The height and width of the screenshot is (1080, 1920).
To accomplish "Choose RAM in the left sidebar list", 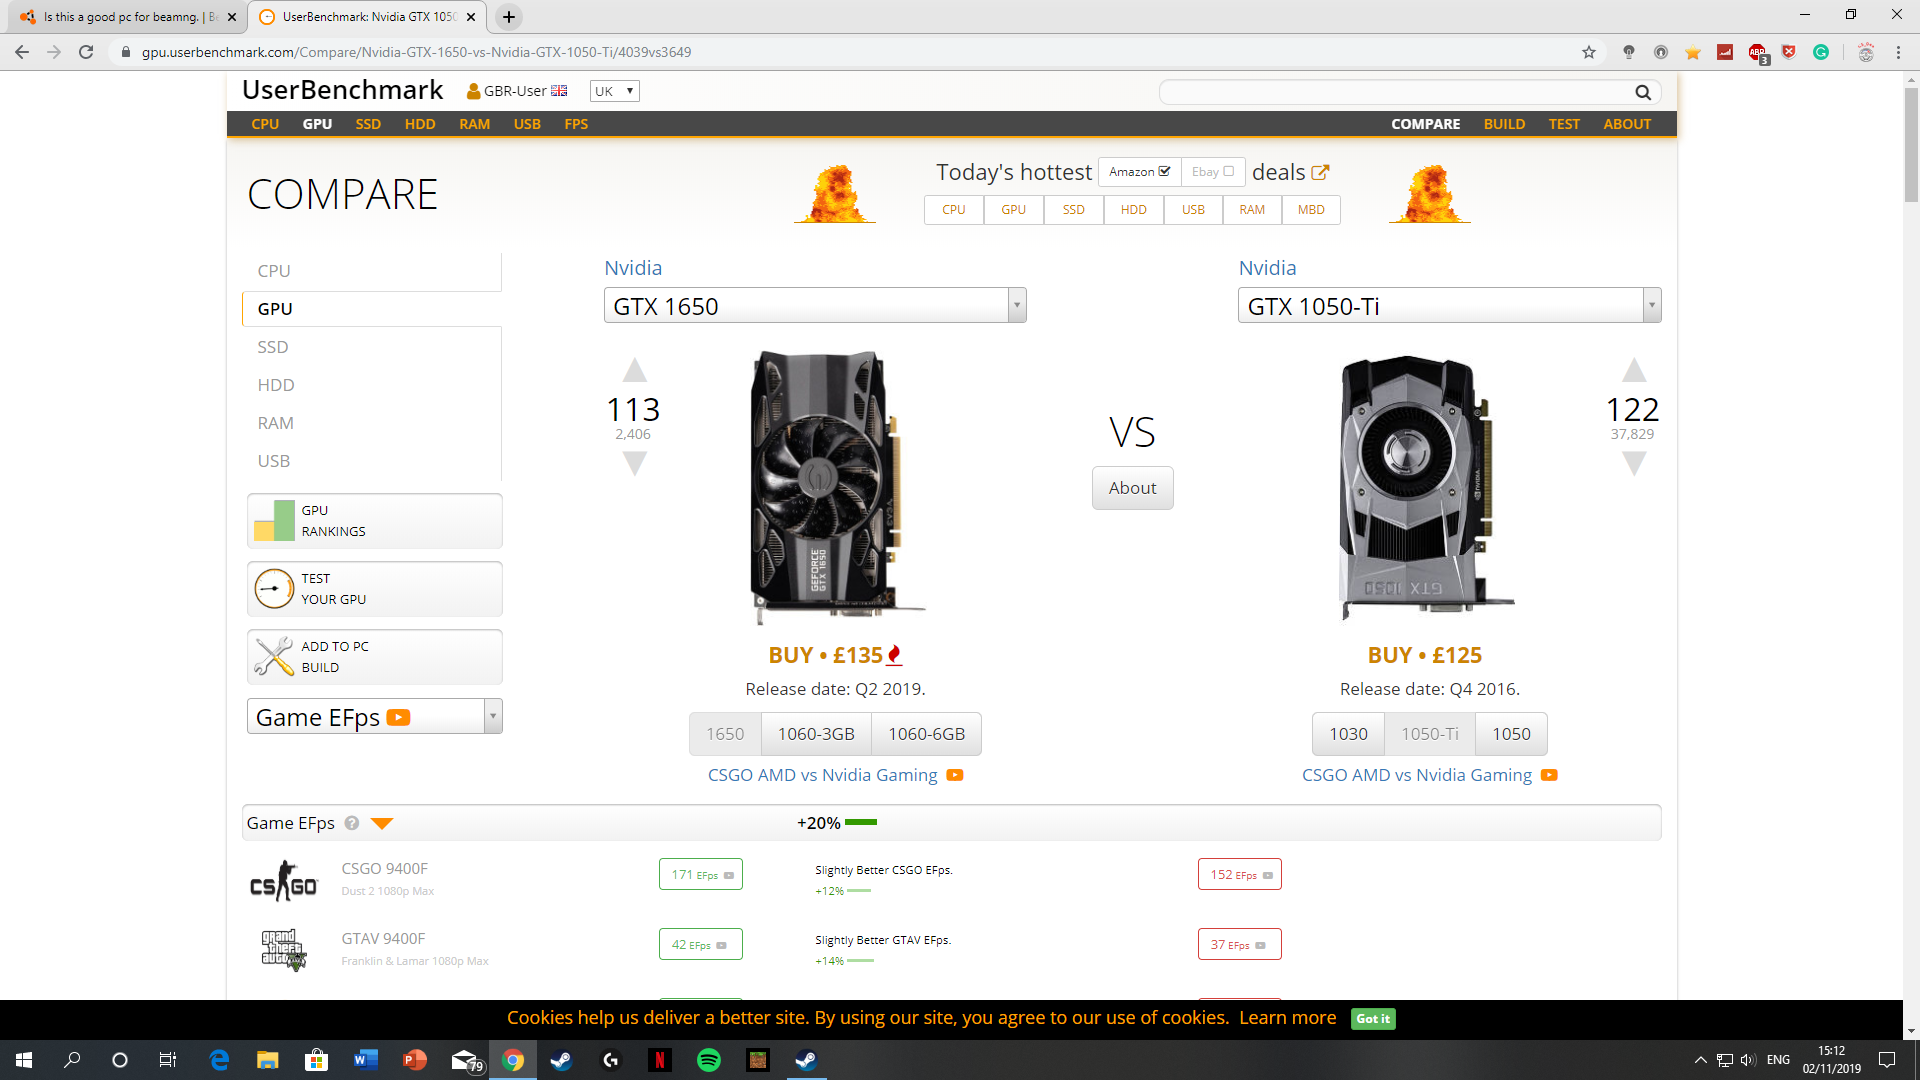I will tap(276, 423).
